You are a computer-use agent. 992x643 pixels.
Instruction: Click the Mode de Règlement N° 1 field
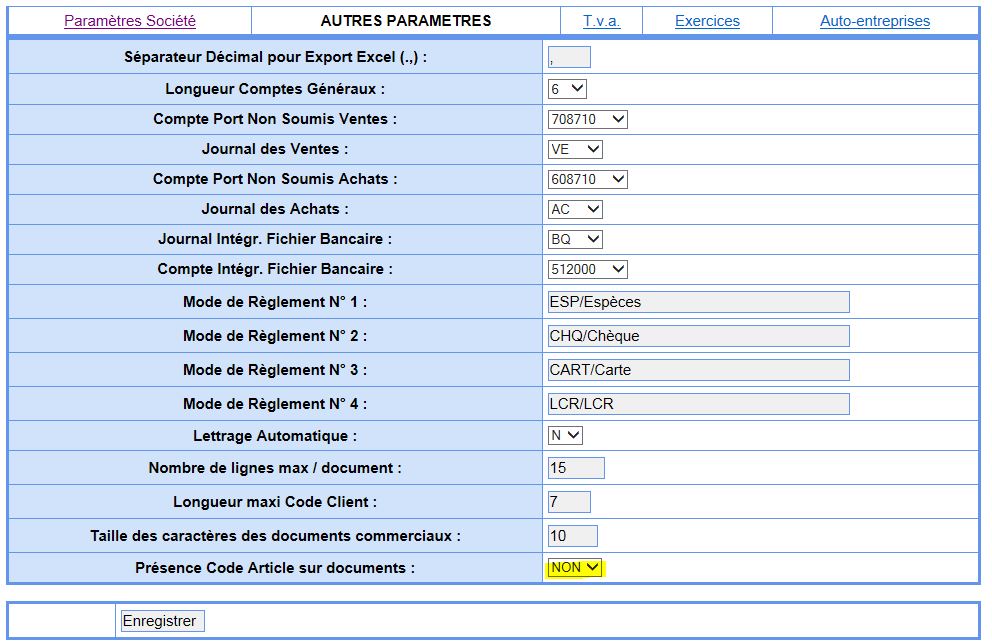pyautogui.click(x=698, y=302)
